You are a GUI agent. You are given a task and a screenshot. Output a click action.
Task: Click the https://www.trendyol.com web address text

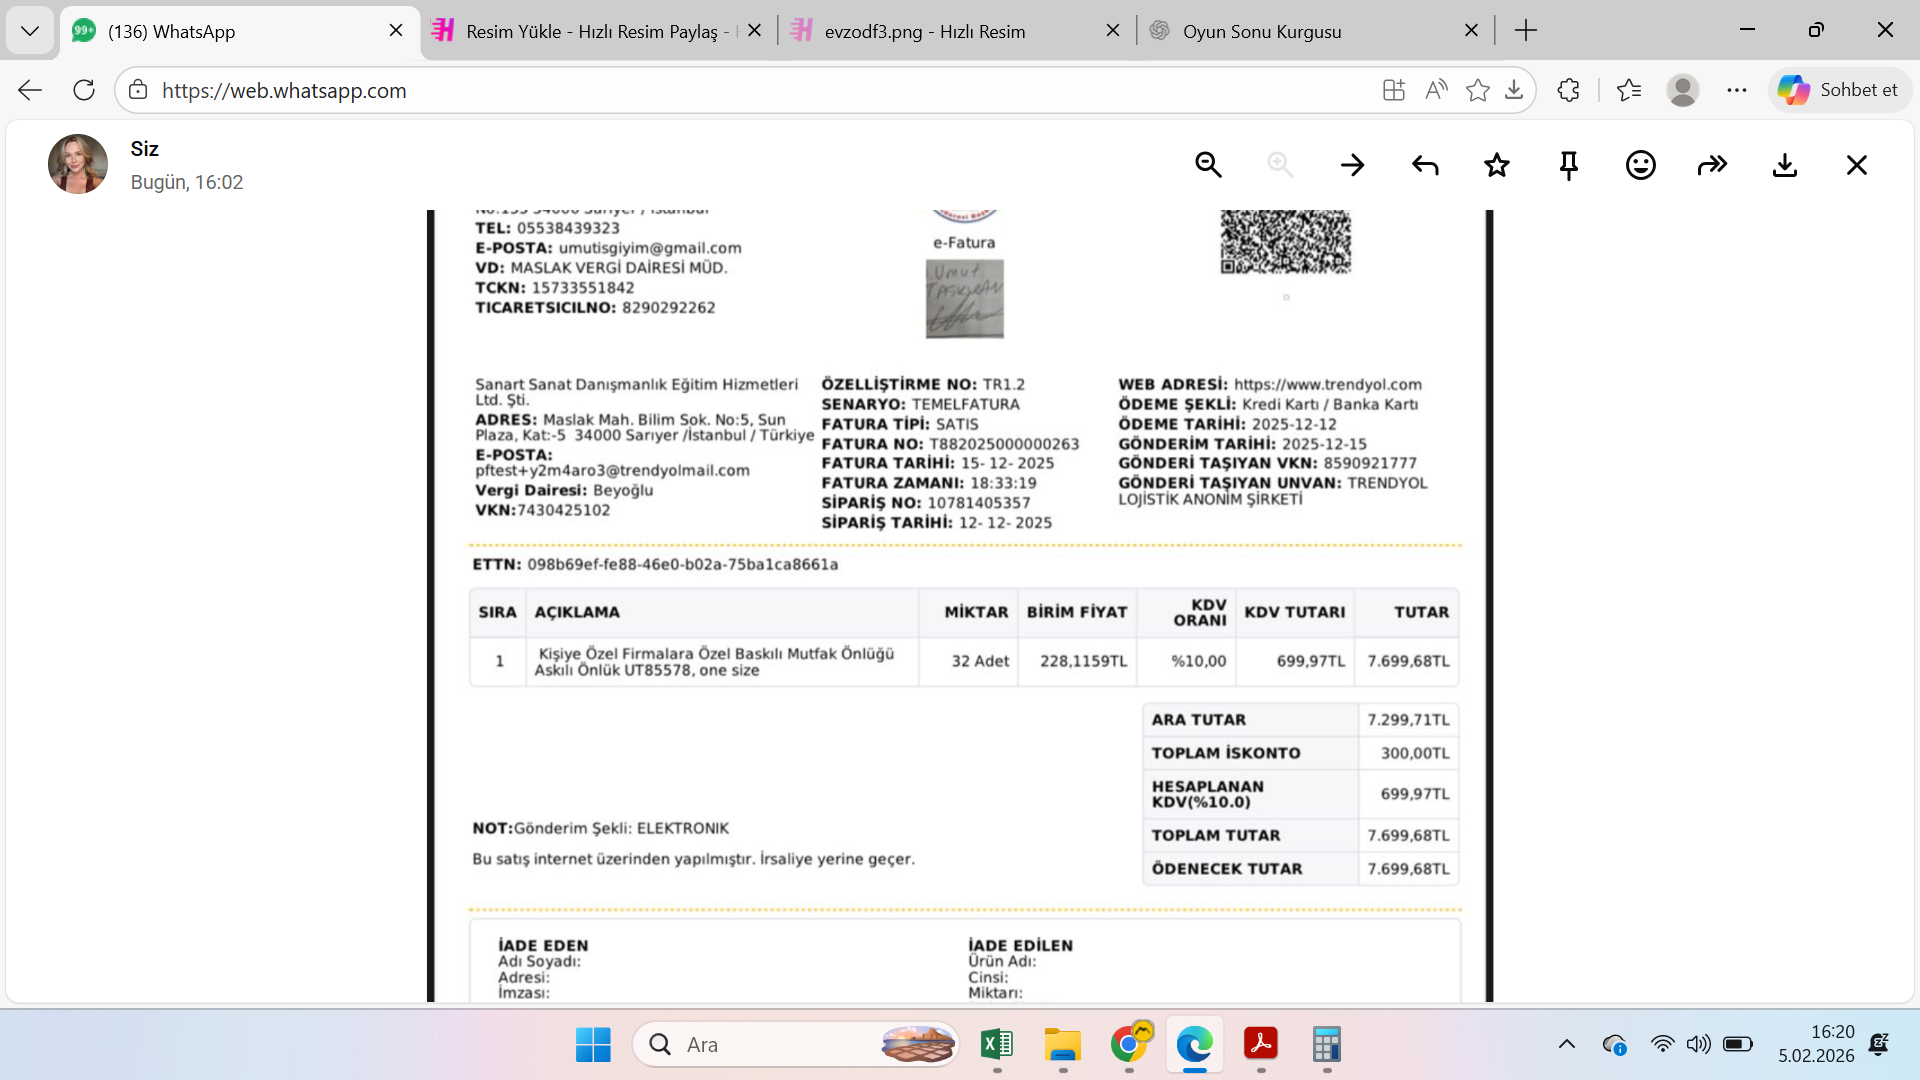(1327, 385)
